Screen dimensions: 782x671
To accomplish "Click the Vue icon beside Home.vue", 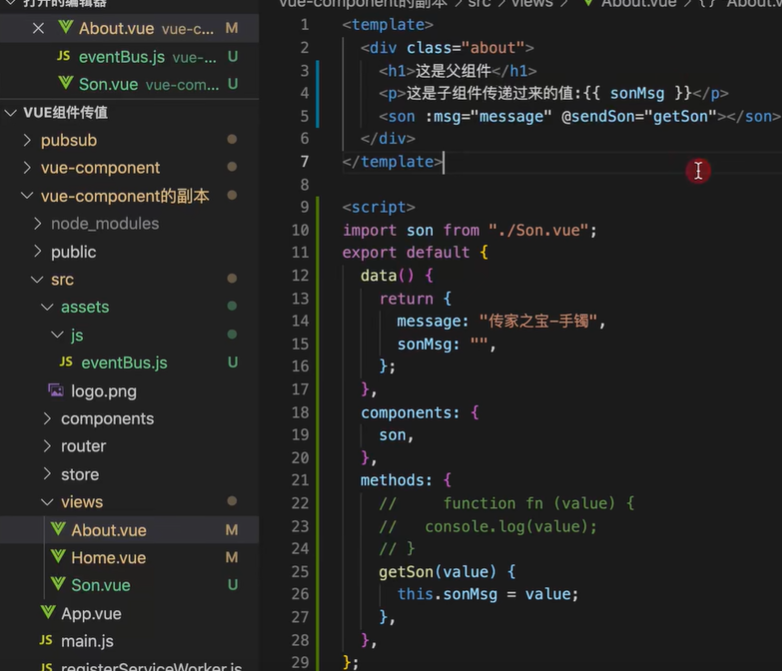I will tap(58, 556).
